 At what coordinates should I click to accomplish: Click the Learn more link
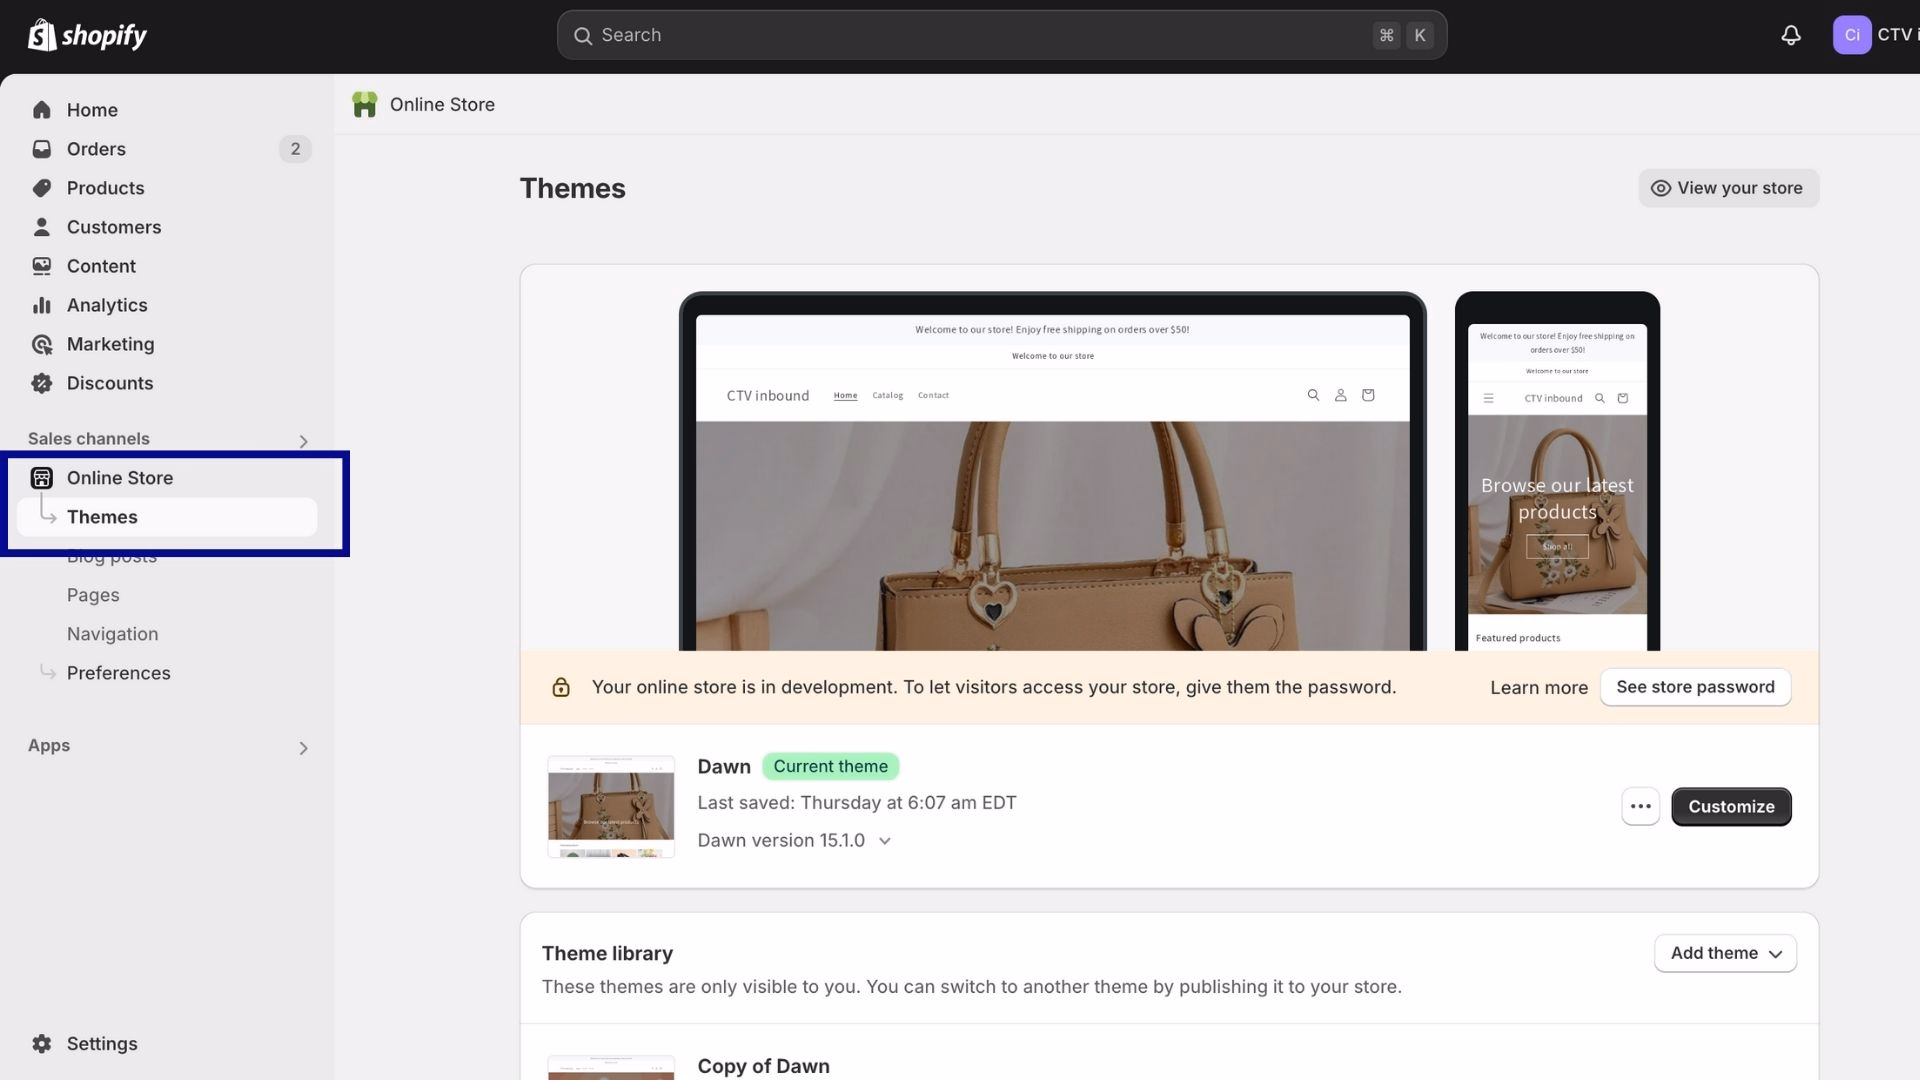pyautogui.click(x=1538, y=688)
